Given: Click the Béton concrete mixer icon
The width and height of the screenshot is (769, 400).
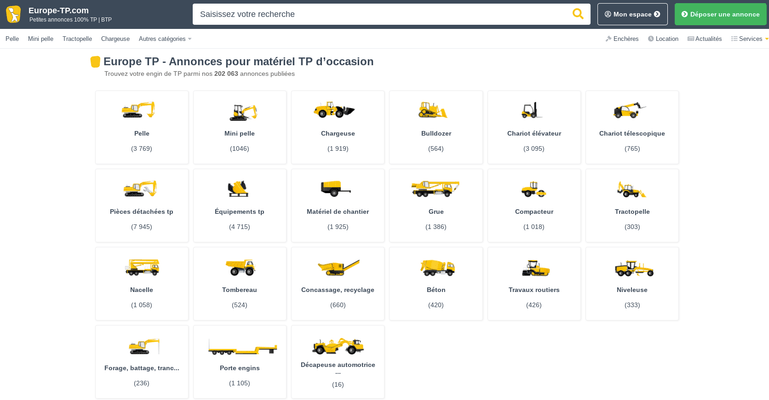Looking at the screenshot, I should (435, 267).
